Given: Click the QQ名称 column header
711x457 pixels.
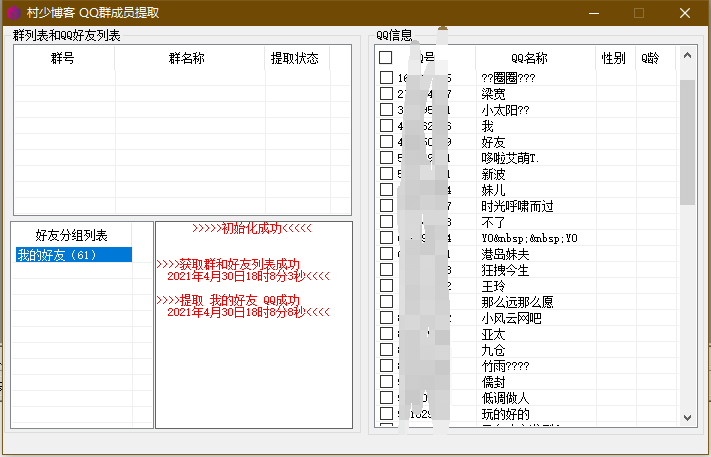Looking at the screenshot, I should [529, 58].
